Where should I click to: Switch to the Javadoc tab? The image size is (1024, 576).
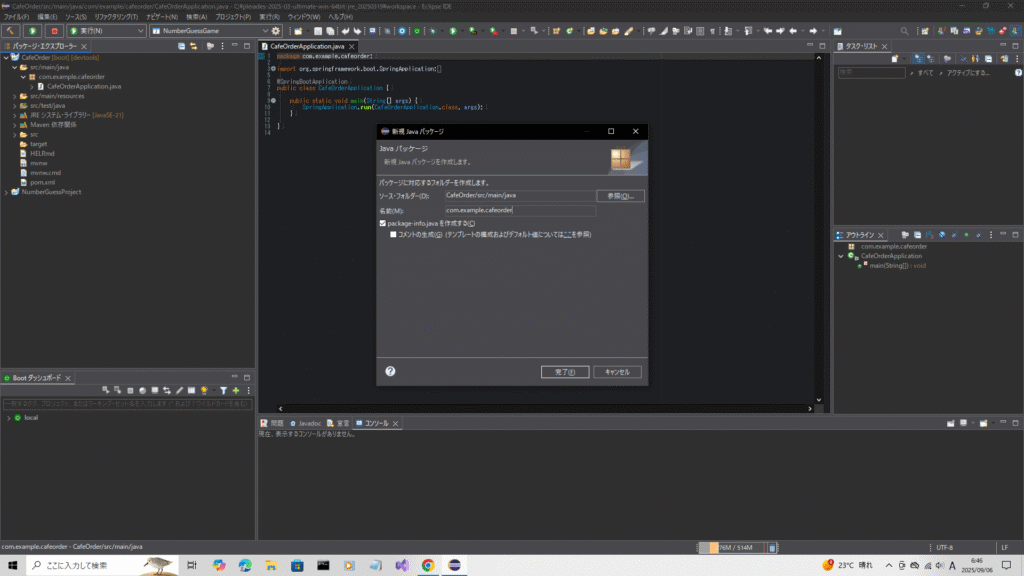pyautogui.click(x=308, y=423)
